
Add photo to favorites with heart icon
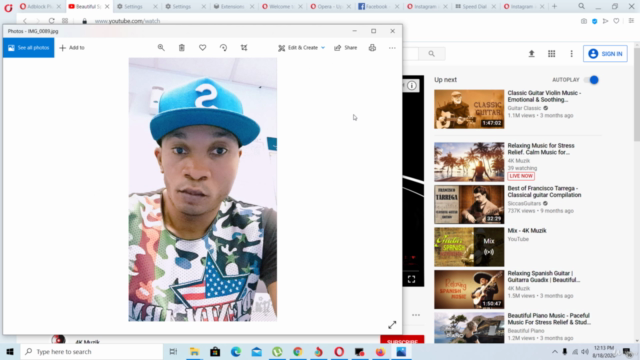[x=202, y=48]
